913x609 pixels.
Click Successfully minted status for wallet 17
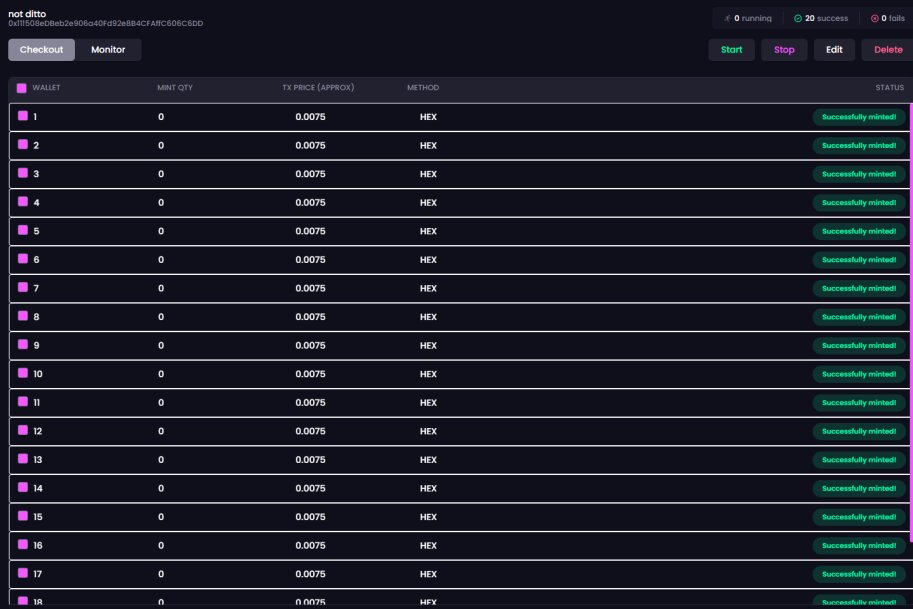(858, 574)
